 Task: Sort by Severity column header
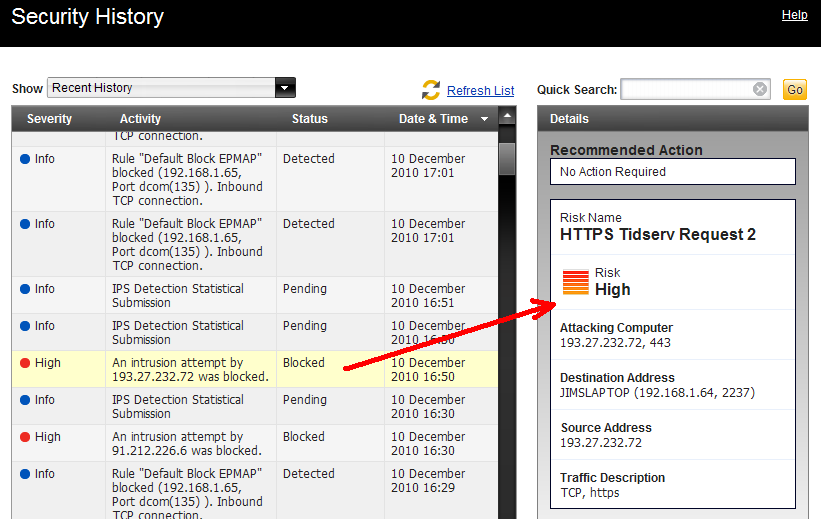click(x=49, y=119)
